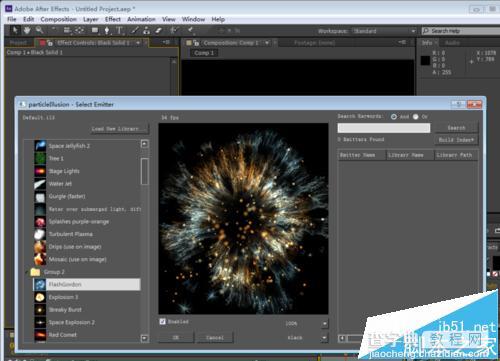
Task: Click the Build Index button
Action: click(x=456, y=140)
